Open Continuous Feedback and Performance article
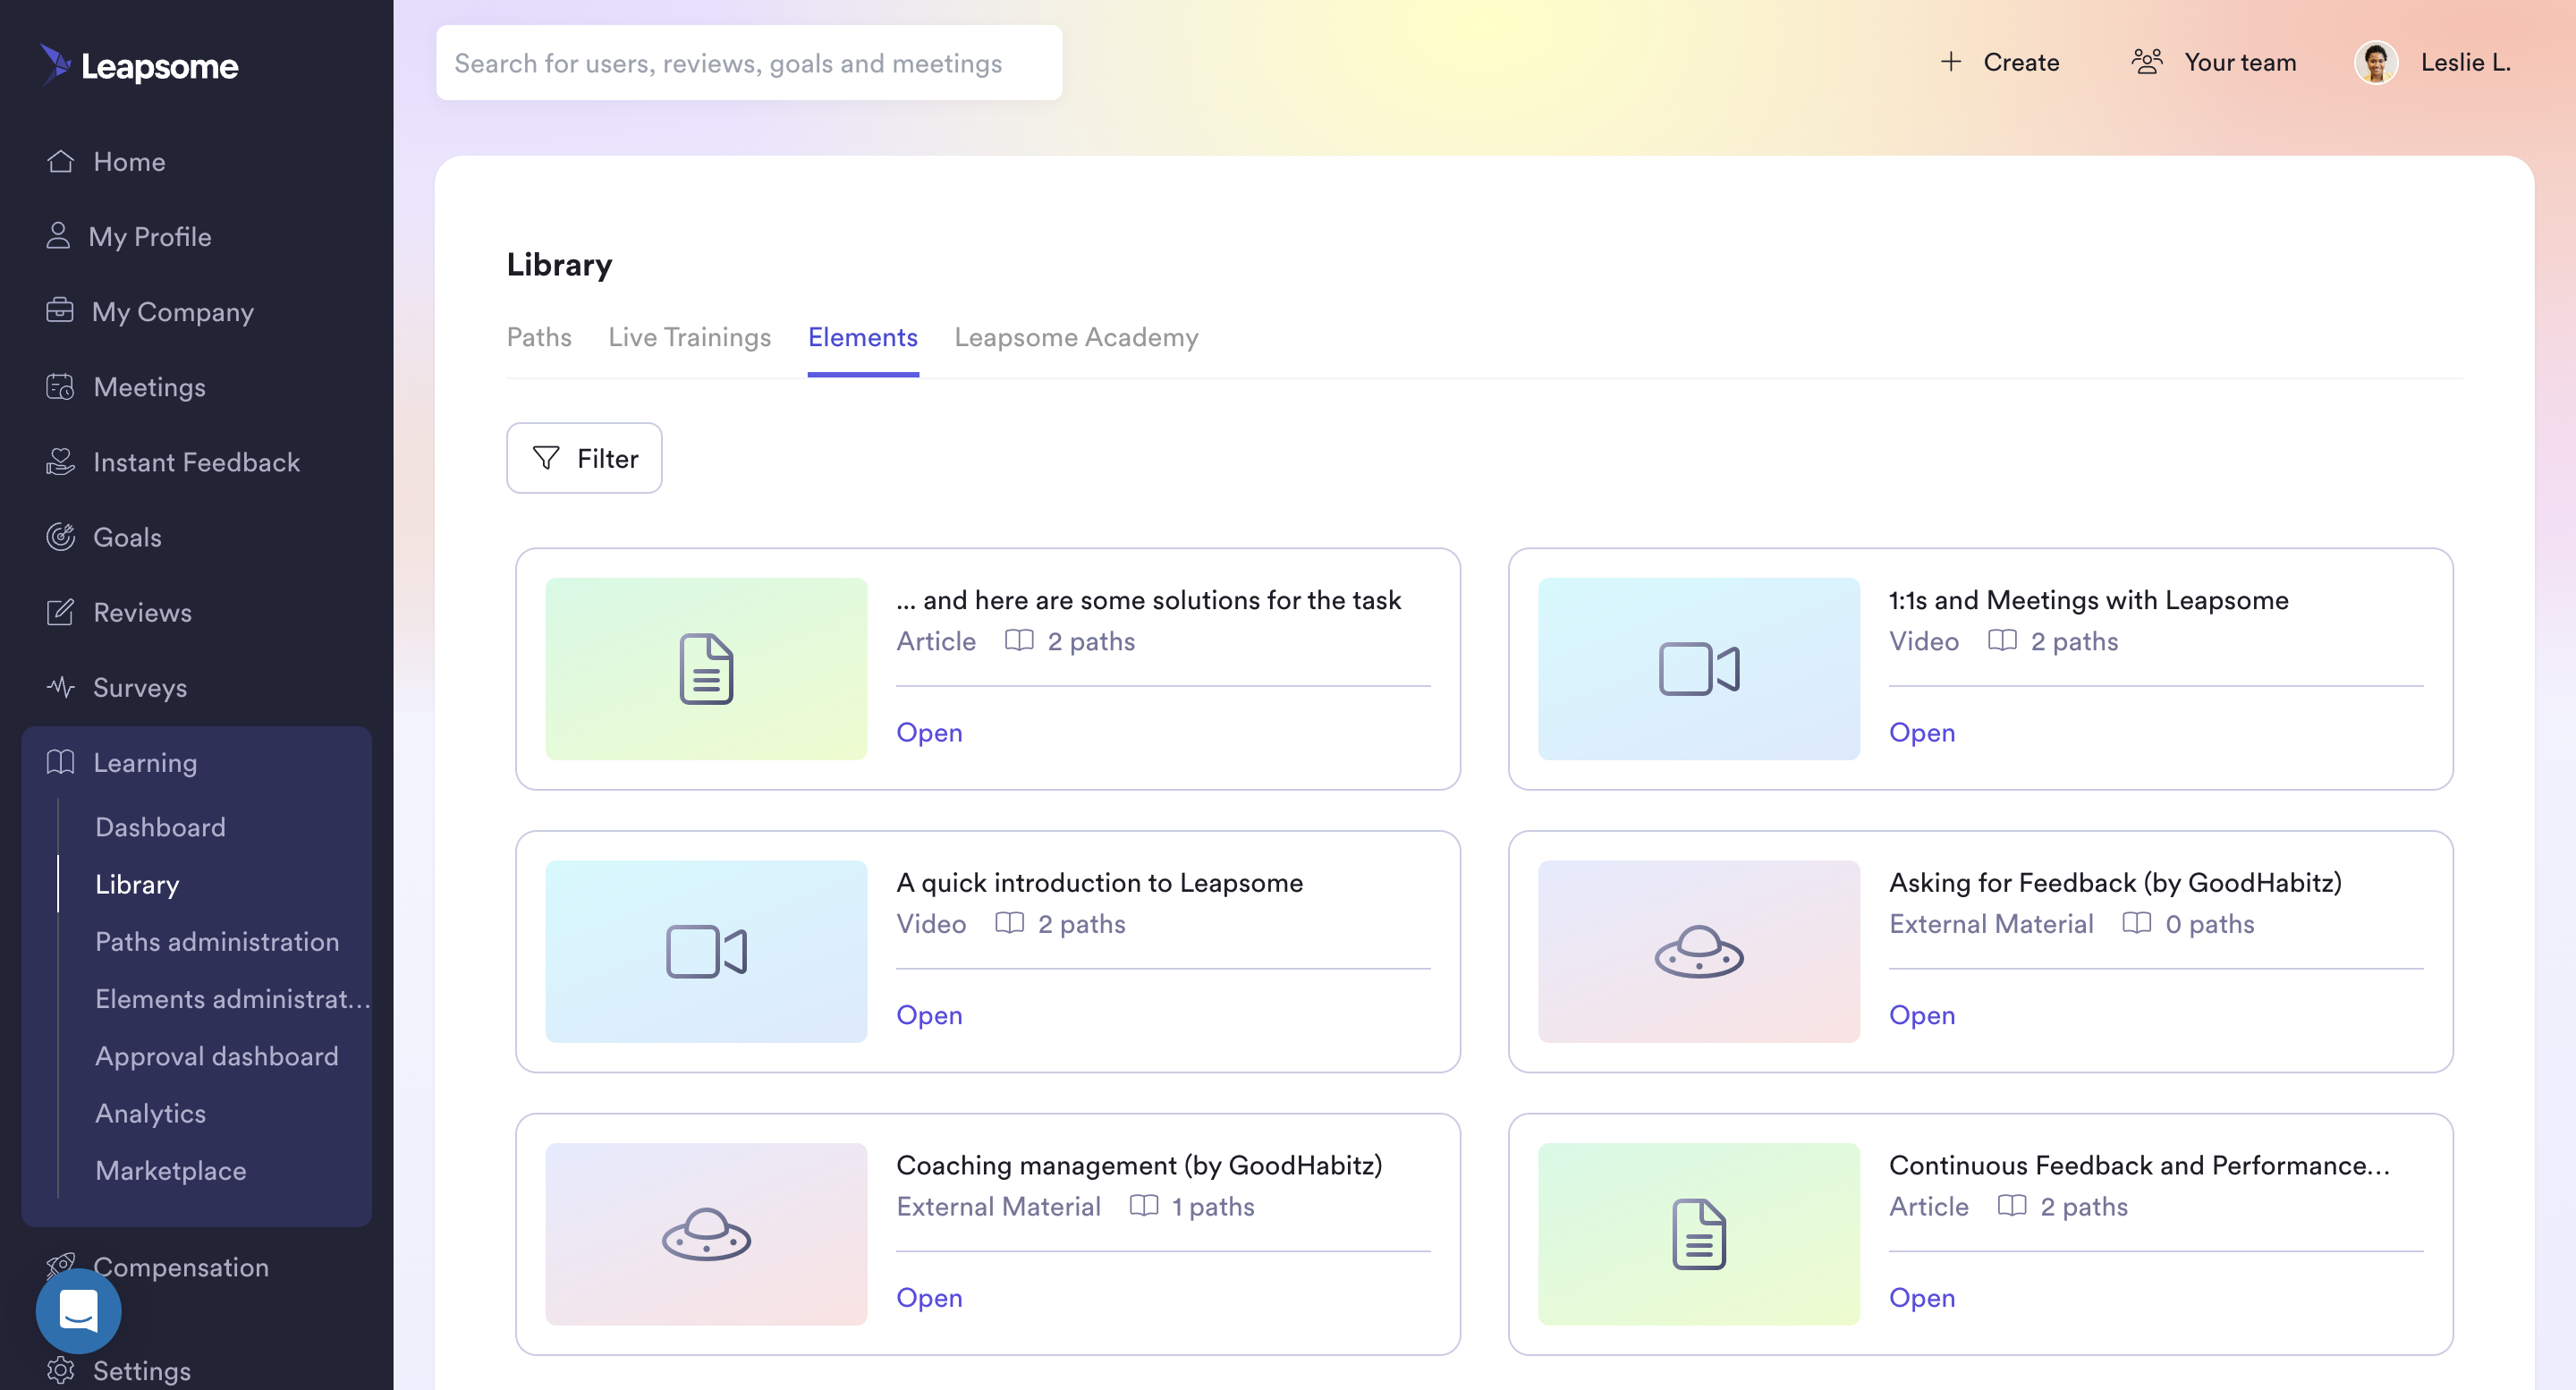Image resolution: width=2576 pixels, height=1390 pixels. [1921, 1296]
